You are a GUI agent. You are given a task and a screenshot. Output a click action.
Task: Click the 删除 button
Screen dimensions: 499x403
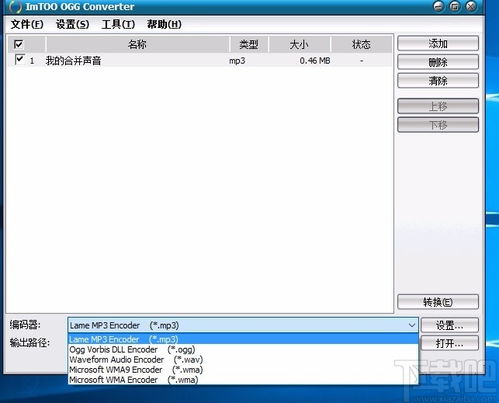coord(438,62)
